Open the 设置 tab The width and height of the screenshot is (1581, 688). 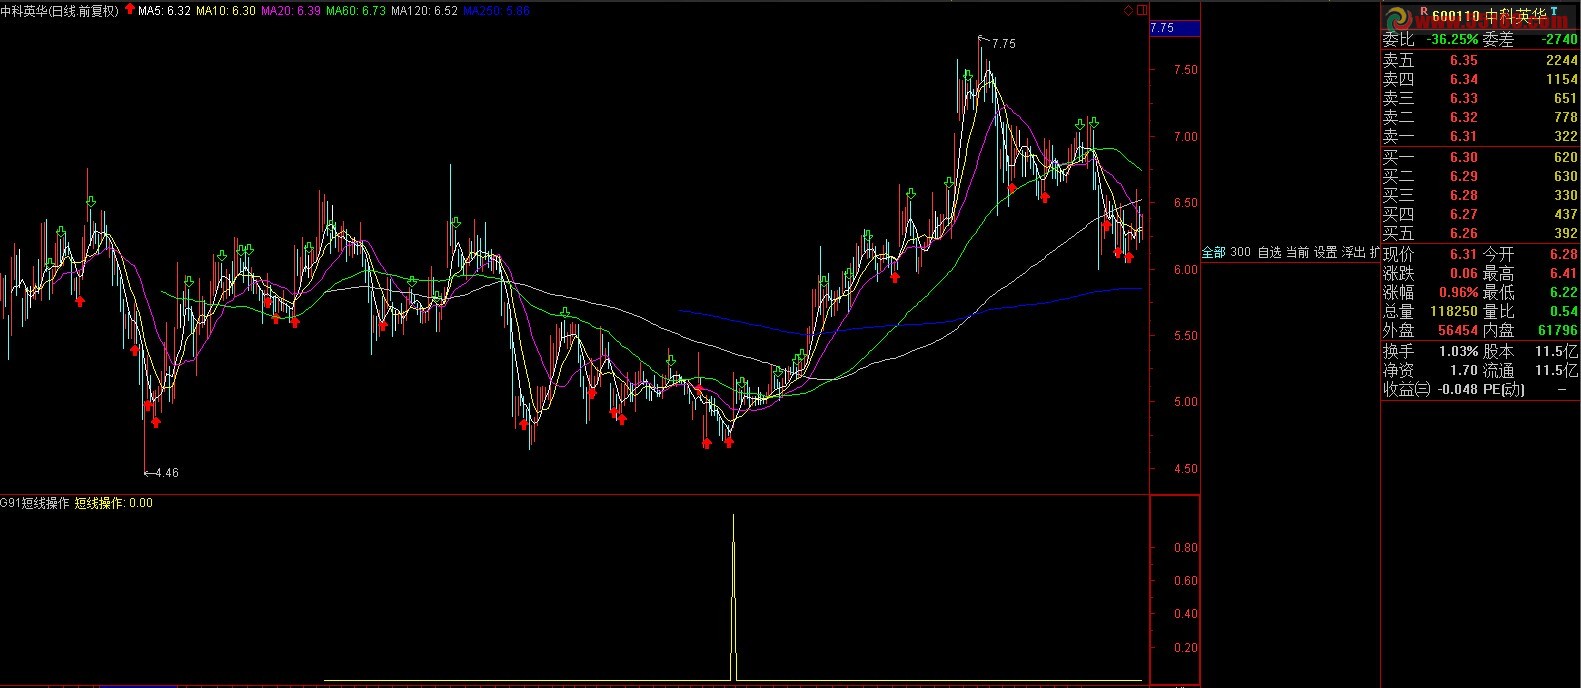point(1325,252)
